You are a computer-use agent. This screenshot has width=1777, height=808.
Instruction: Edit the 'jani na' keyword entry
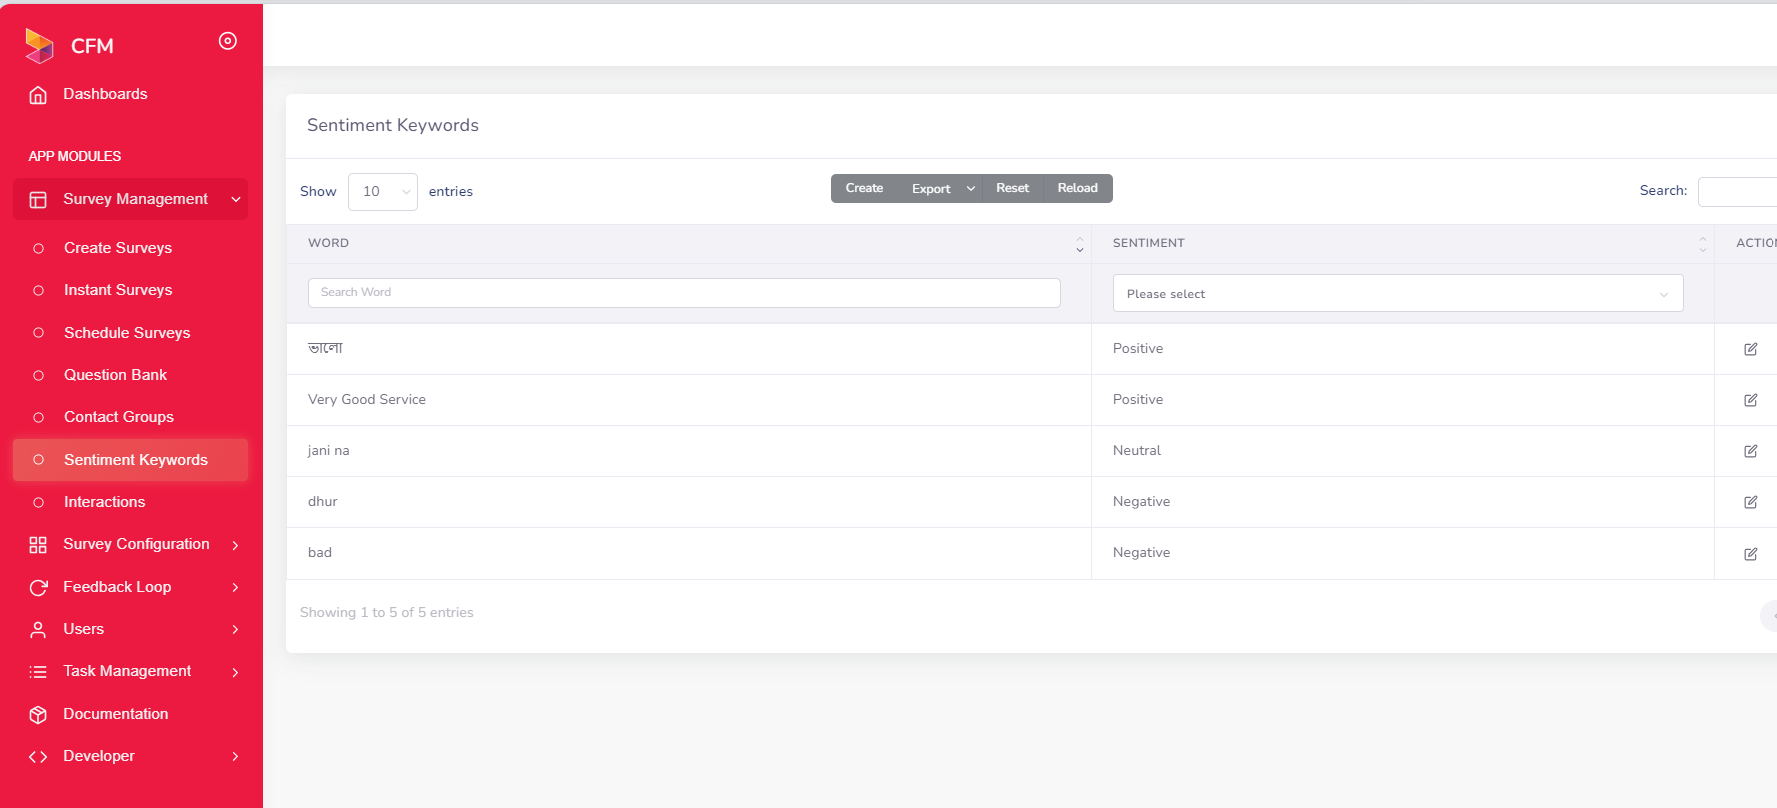[x=1750, y=451]
